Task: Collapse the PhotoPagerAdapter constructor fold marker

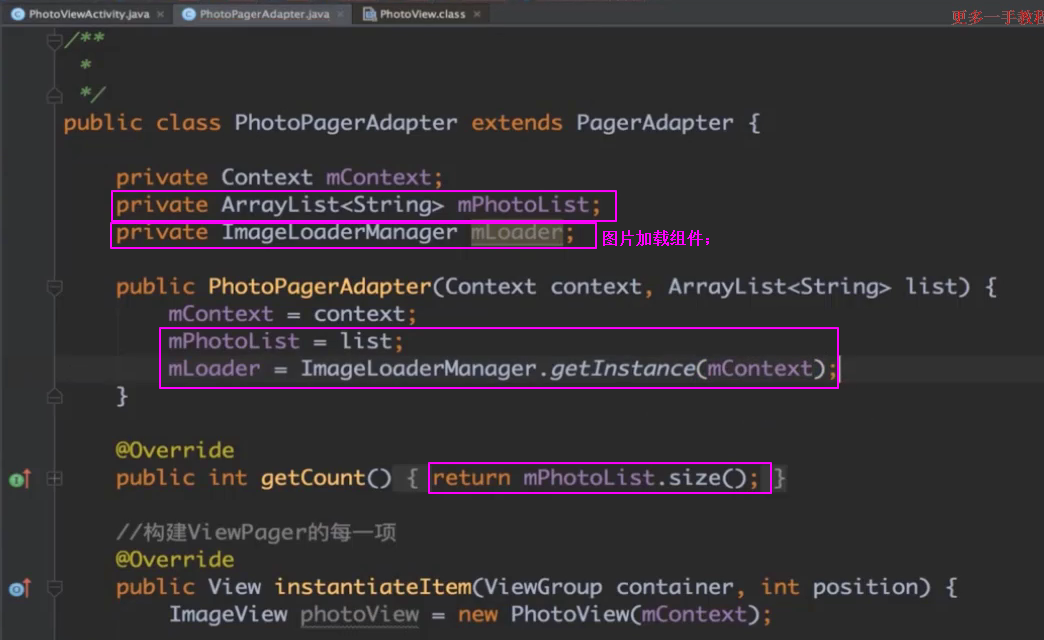Action: [x=55, y=287]
